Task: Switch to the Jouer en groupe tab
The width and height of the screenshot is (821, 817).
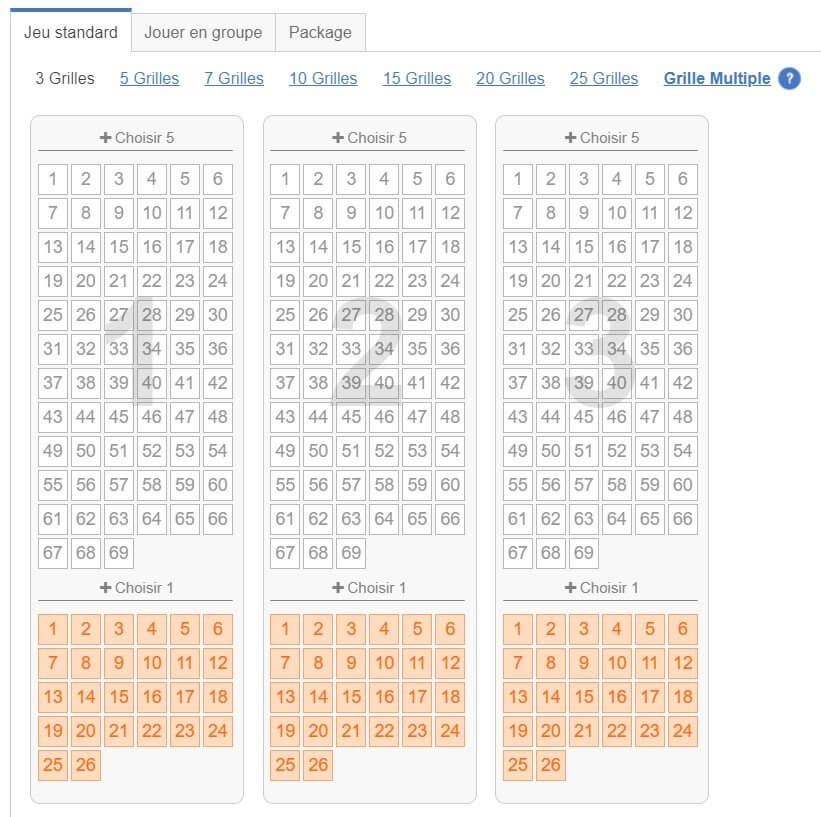Action: pos(203,32)
